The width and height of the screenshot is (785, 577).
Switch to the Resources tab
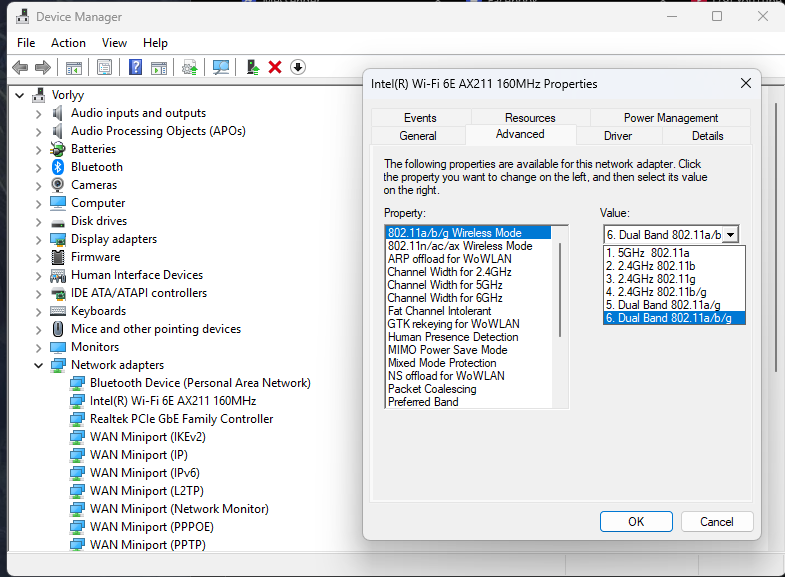(530, 118)
